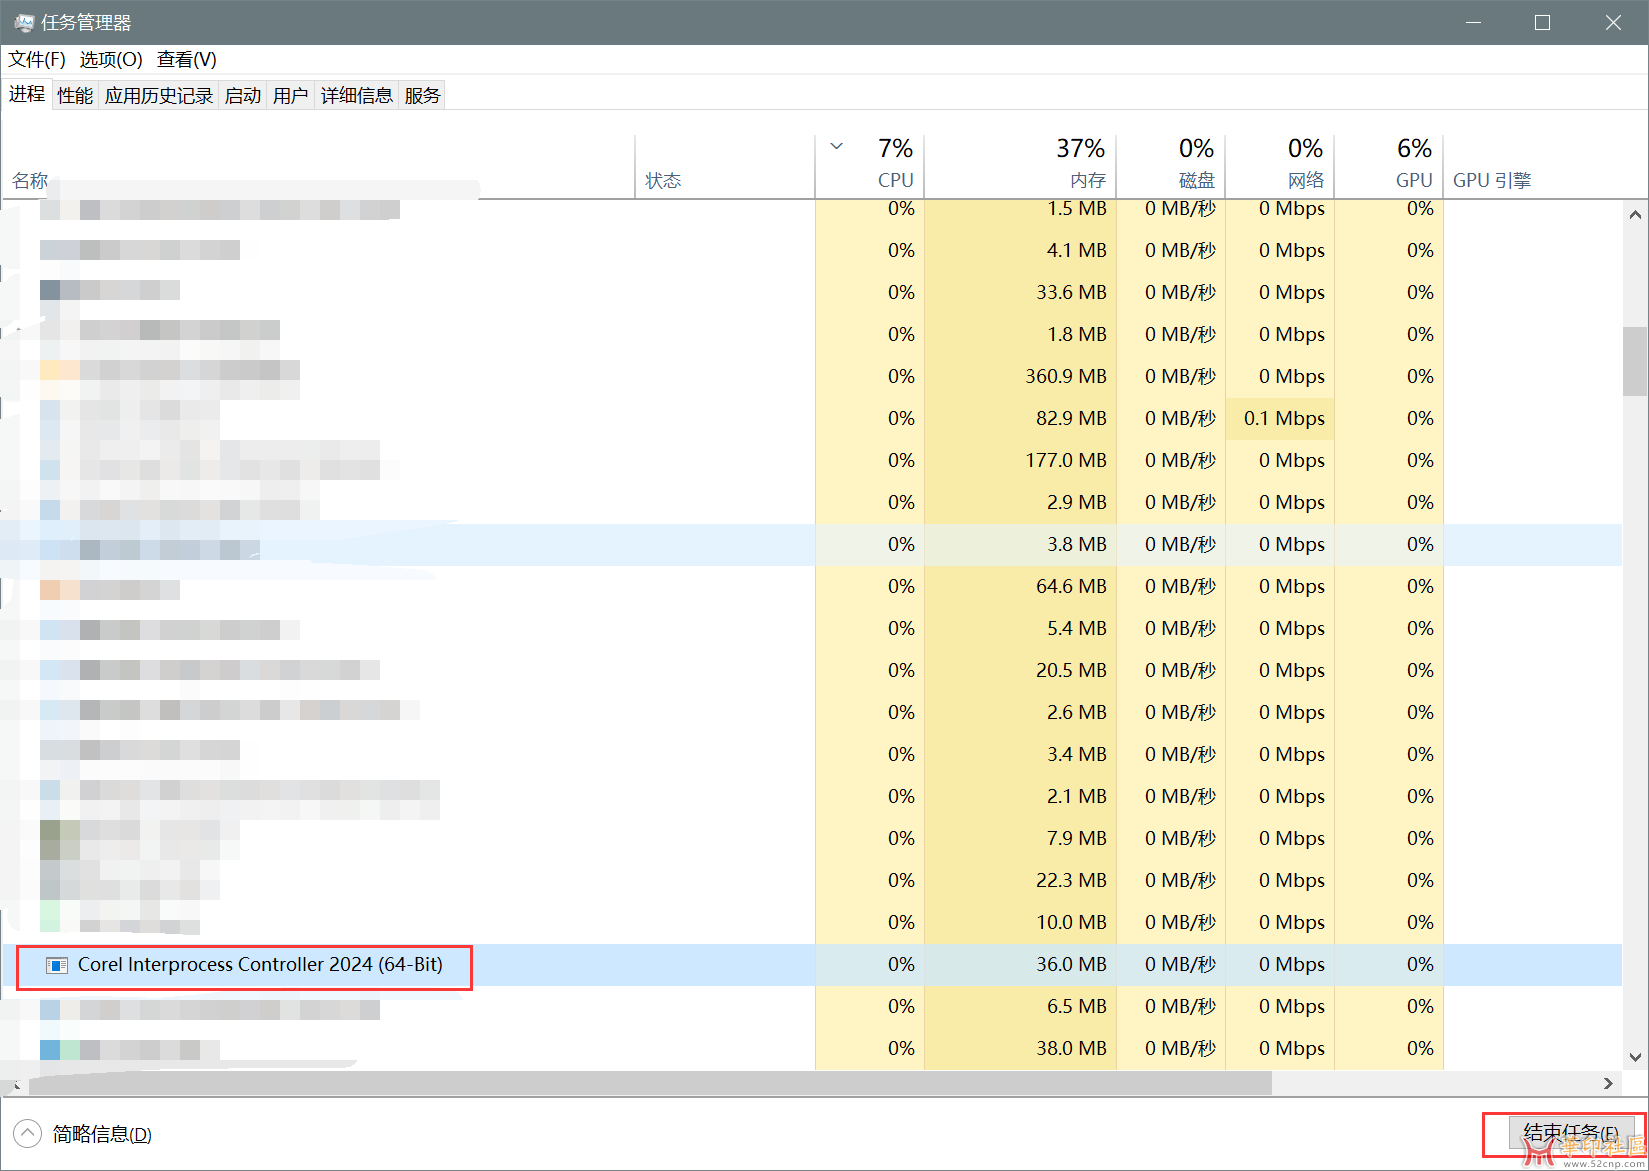
Task: Click the 82.9 MB memory cell
Action: (x=1020, y=419)
